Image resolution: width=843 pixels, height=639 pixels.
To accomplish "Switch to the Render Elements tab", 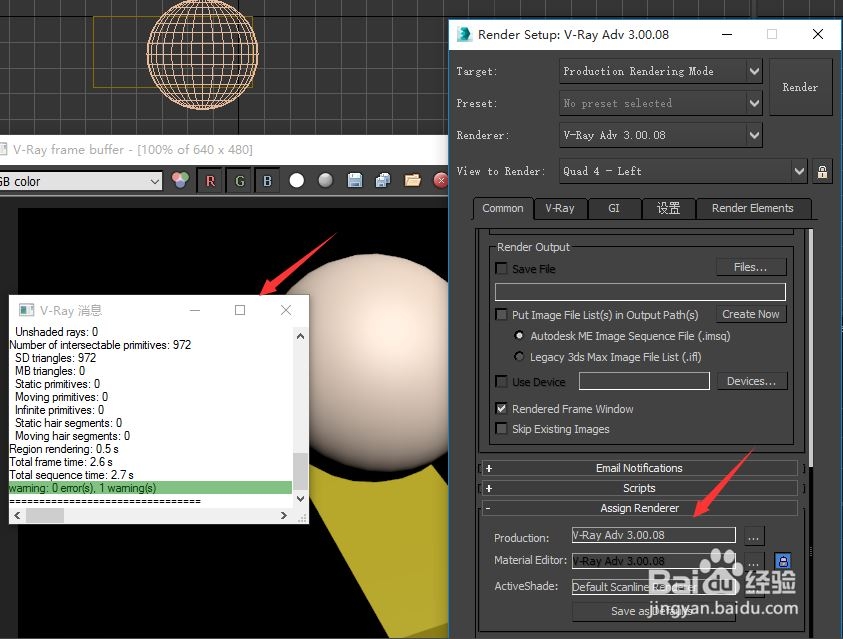I will pos(753,209).
